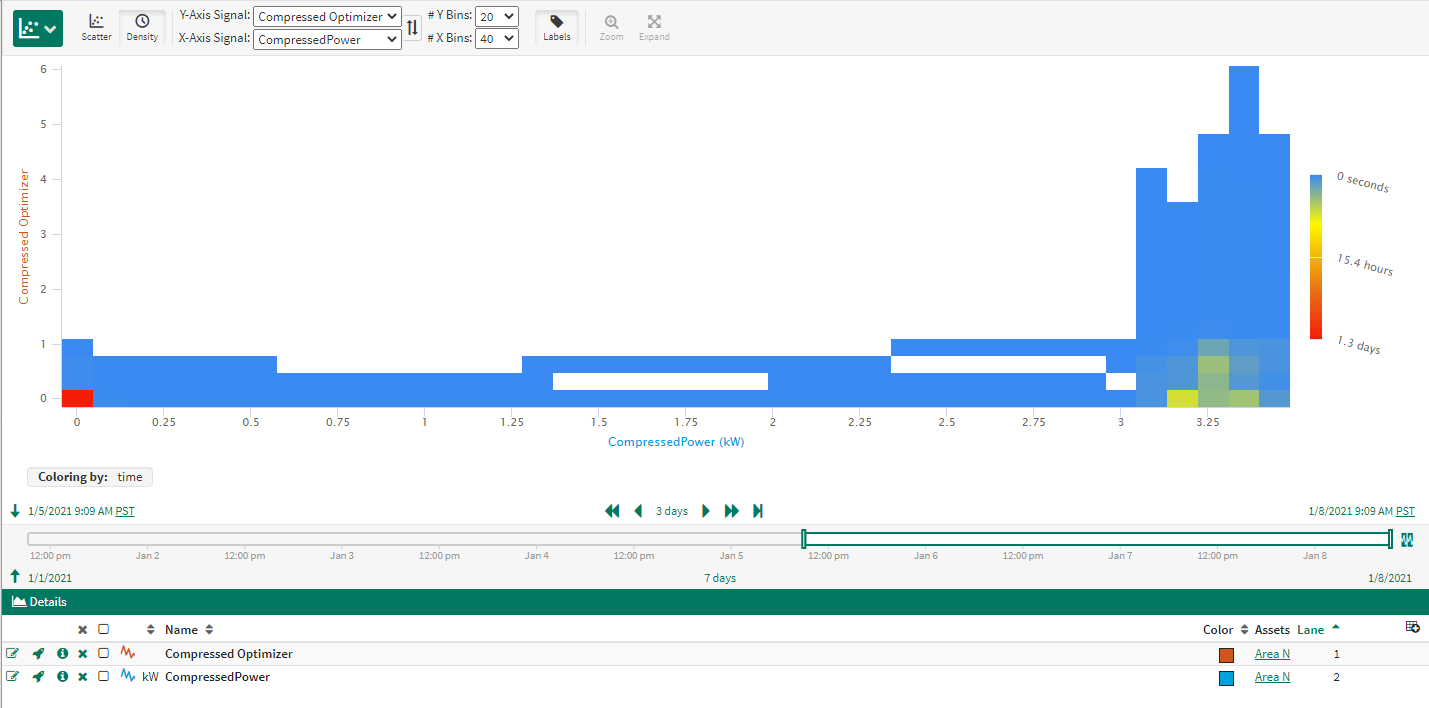Open the blue color swatch for CompressedPower

[x=1226, y=678]
